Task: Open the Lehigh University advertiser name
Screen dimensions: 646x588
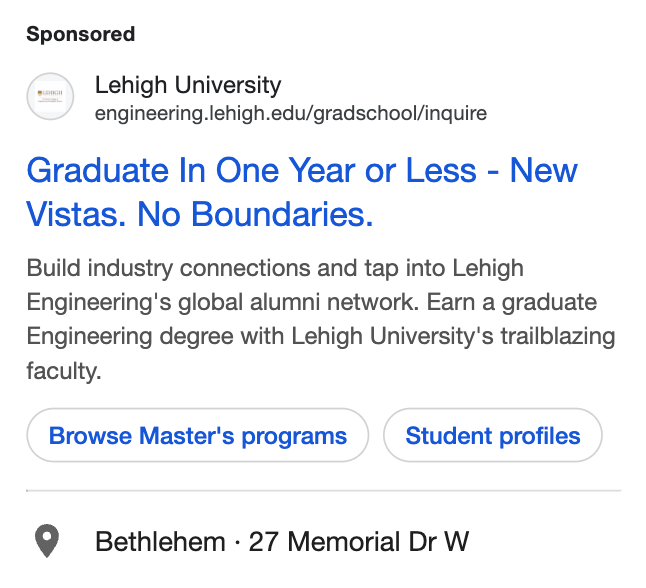Action: point(187,85)
